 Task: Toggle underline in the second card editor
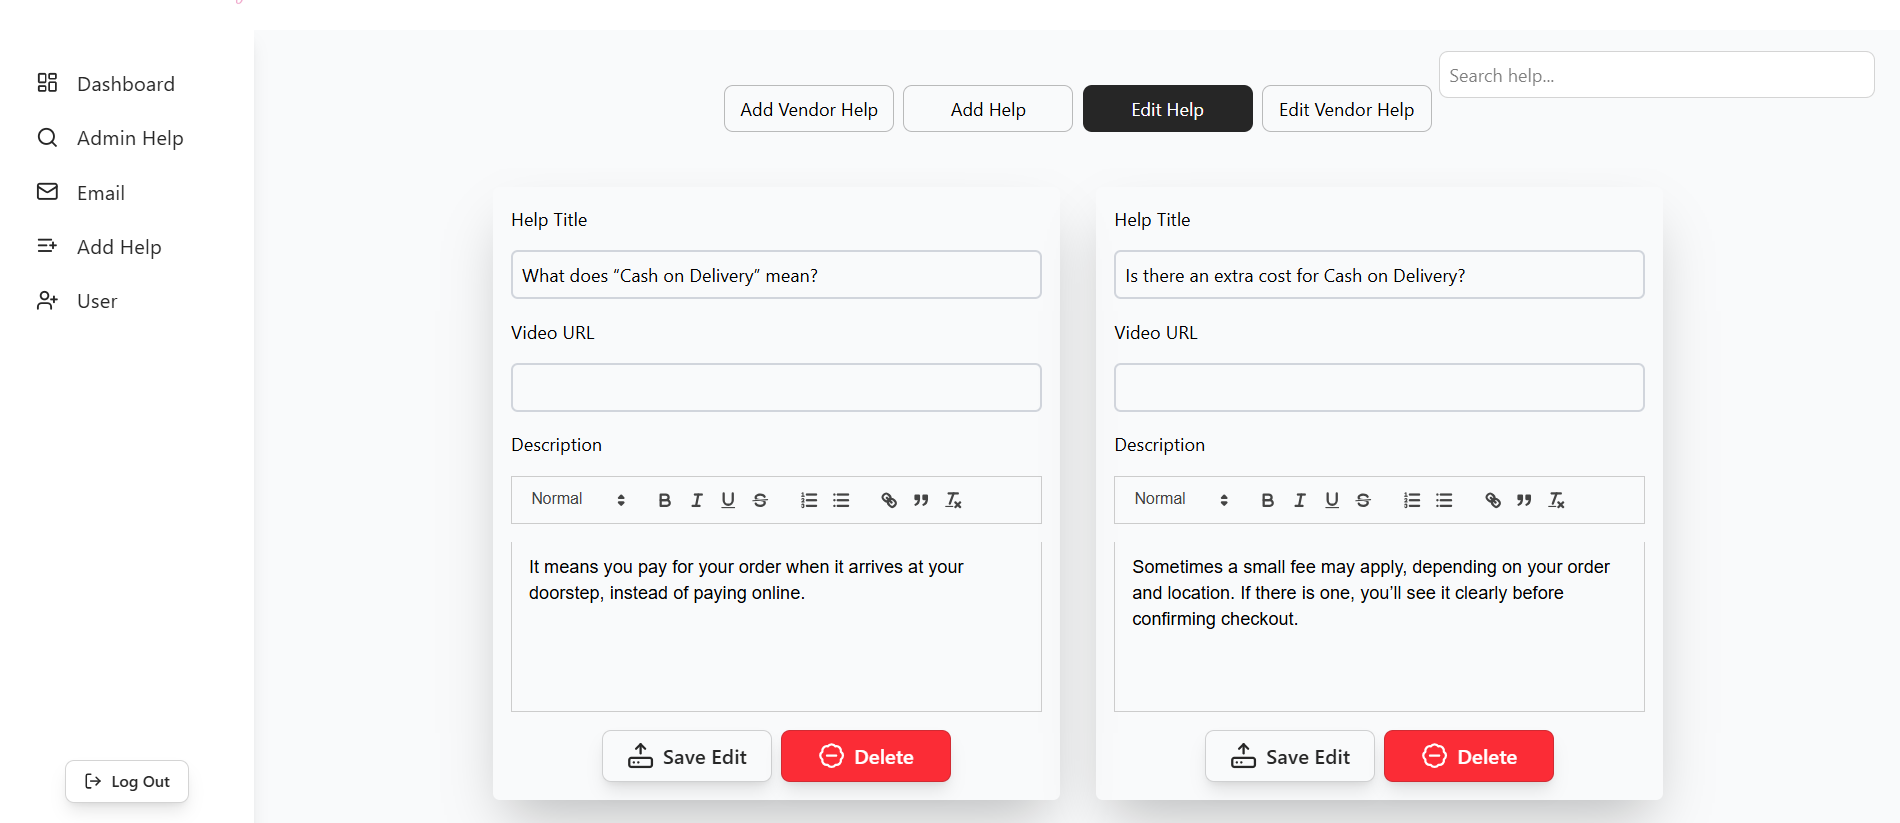point(1332,500)
